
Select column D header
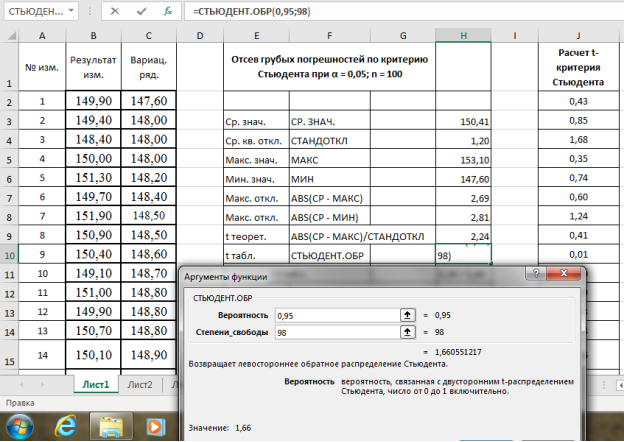click(x=200, y=36)
